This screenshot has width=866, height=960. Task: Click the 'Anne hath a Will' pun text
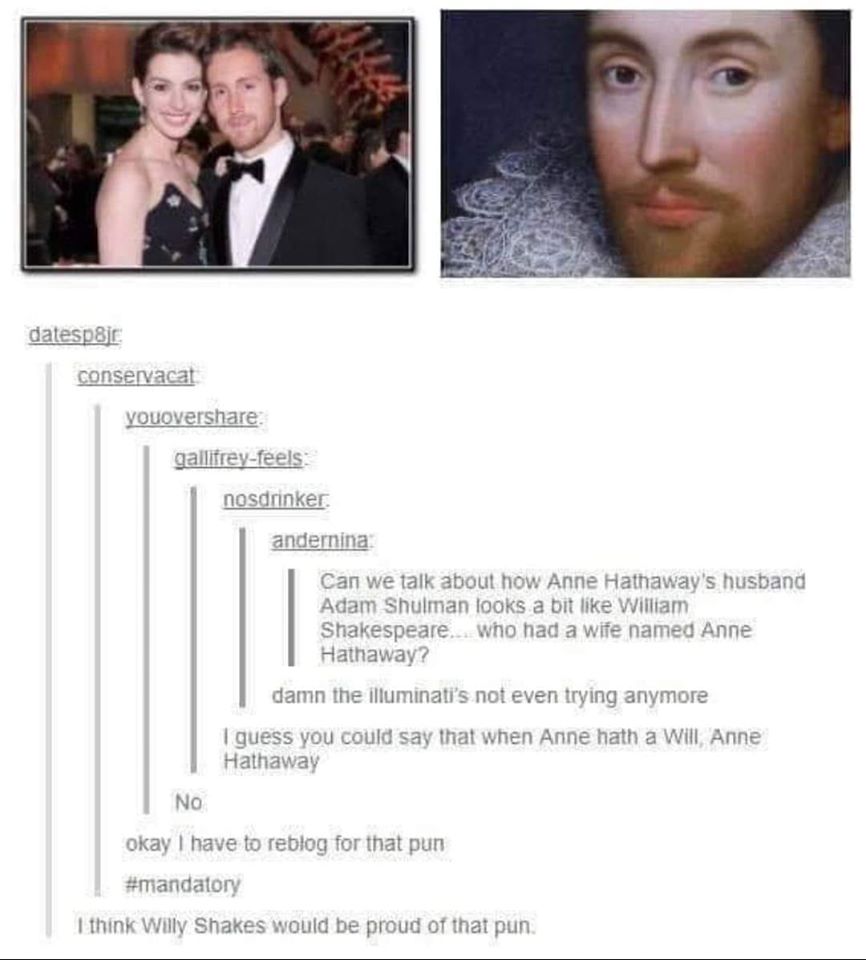(492, 748)
